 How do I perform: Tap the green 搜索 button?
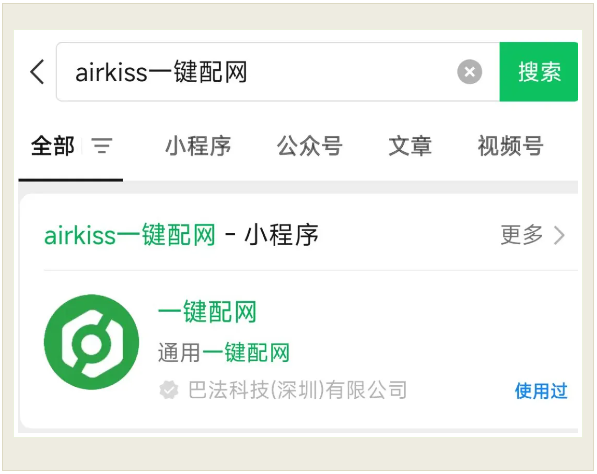coord(539,72)
